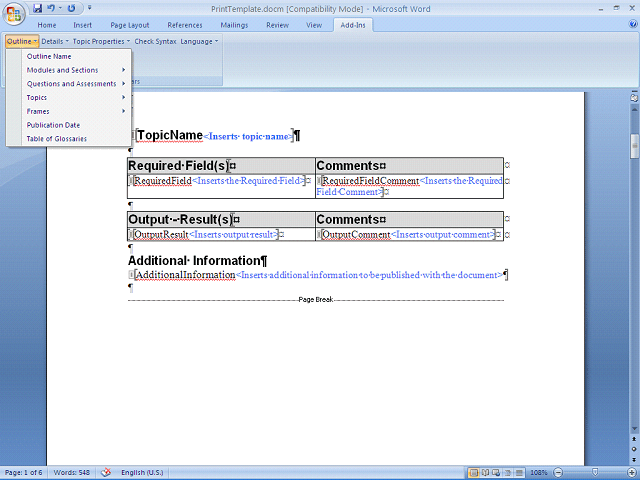The height and width of the screenshot is (480, 640).
Task: Click the Redo/Repeat icon
Action: click(72, 8)
